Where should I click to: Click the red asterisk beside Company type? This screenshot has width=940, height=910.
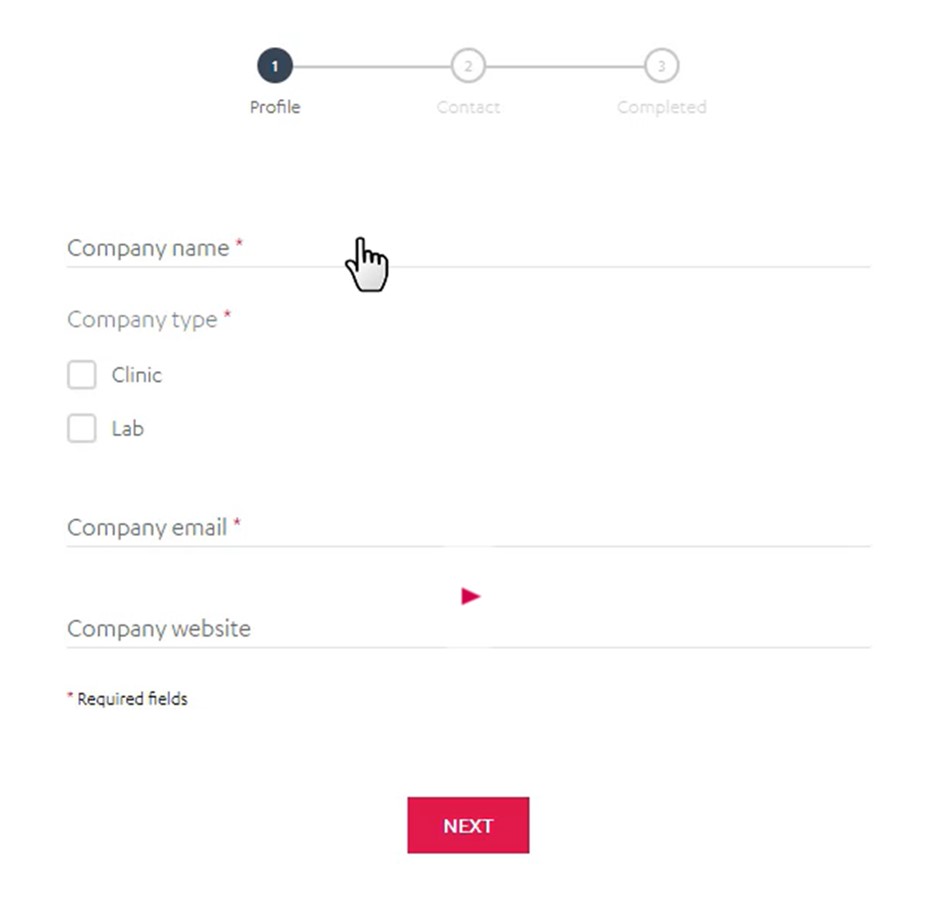(227, 316)
